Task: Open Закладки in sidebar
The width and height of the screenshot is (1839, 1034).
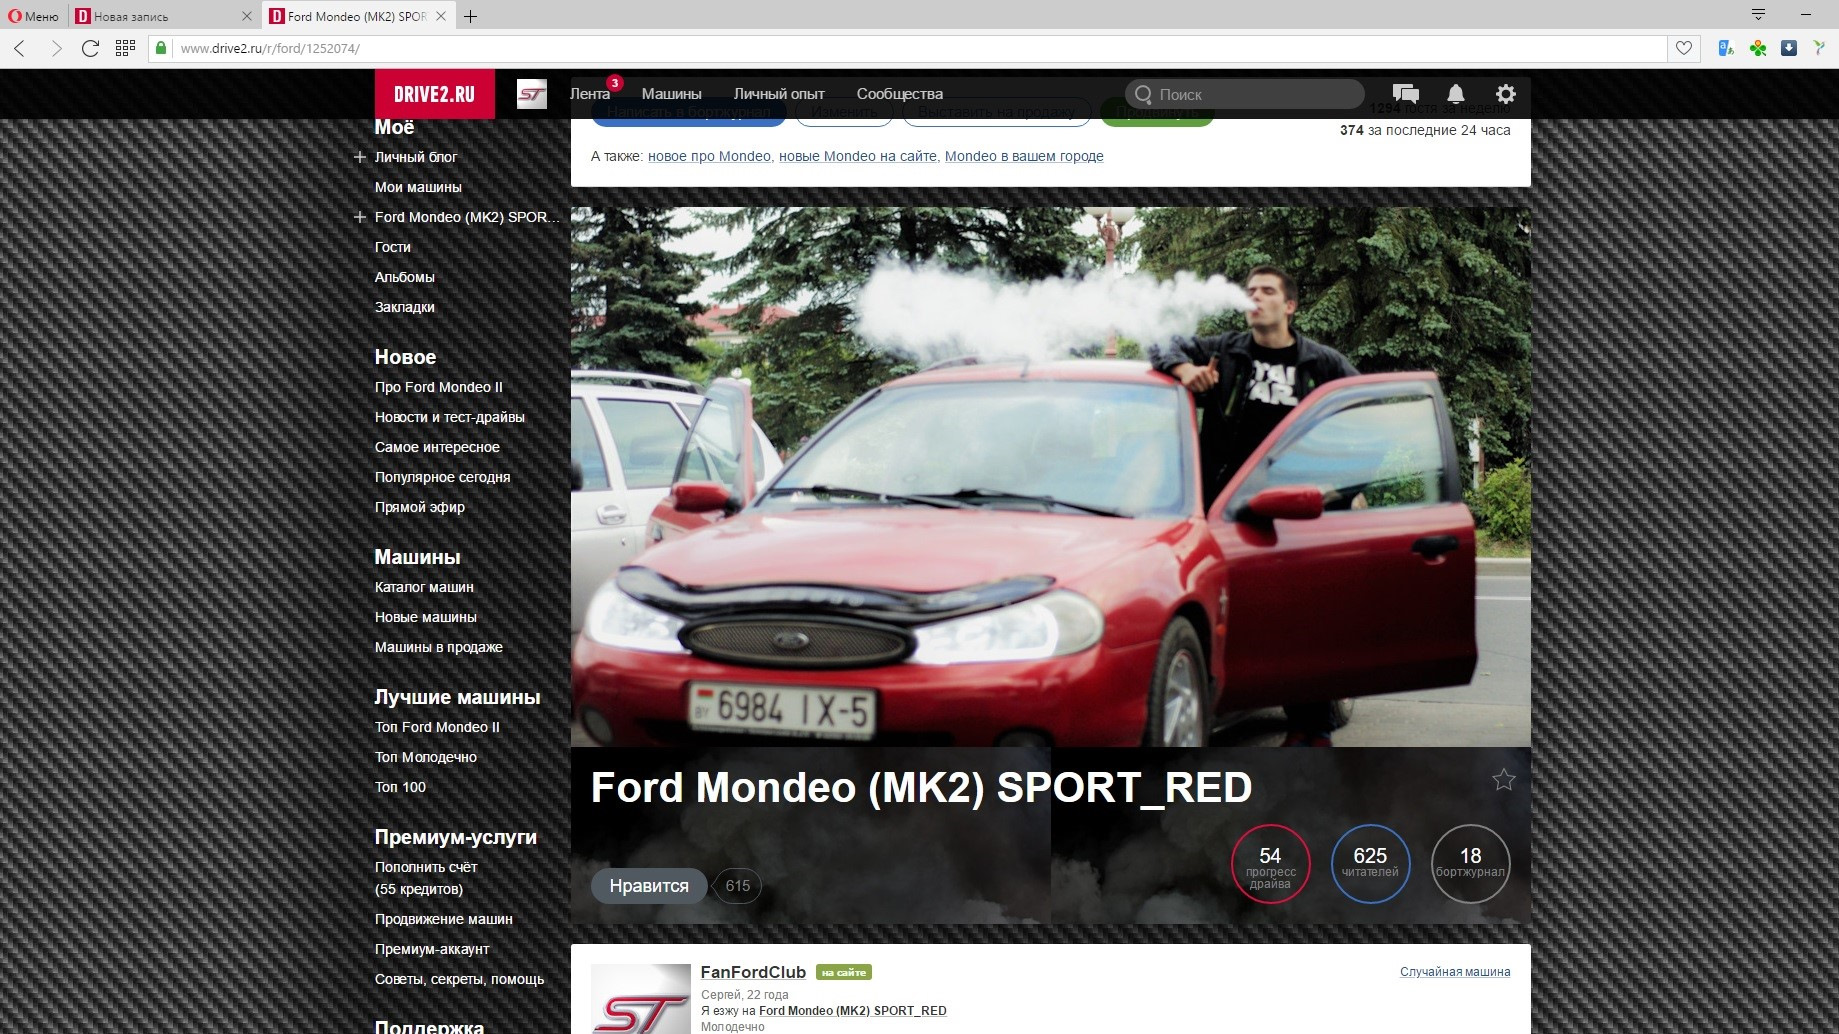Action: [x=405, y=307]
